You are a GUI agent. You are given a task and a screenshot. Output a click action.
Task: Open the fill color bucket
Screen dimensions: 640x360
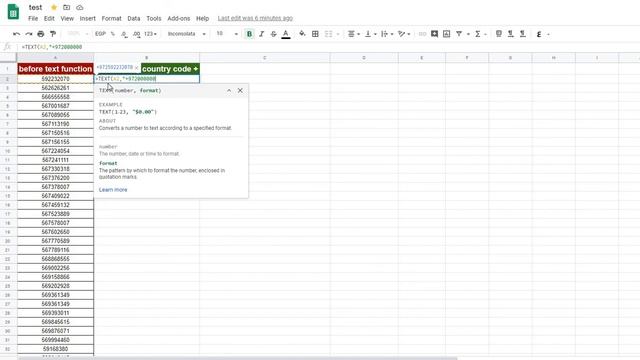coord(302,34)
